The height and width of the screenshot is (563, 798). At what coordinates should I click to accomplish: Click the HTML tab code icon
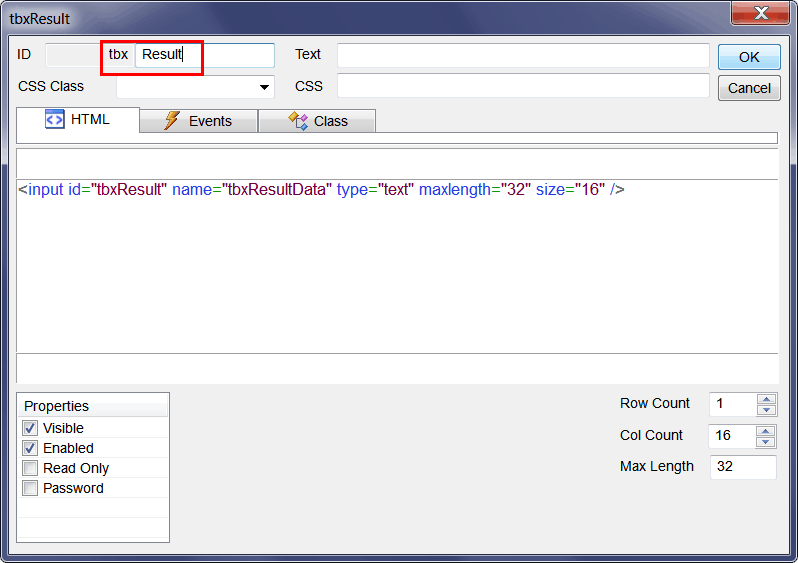(54, 119)
